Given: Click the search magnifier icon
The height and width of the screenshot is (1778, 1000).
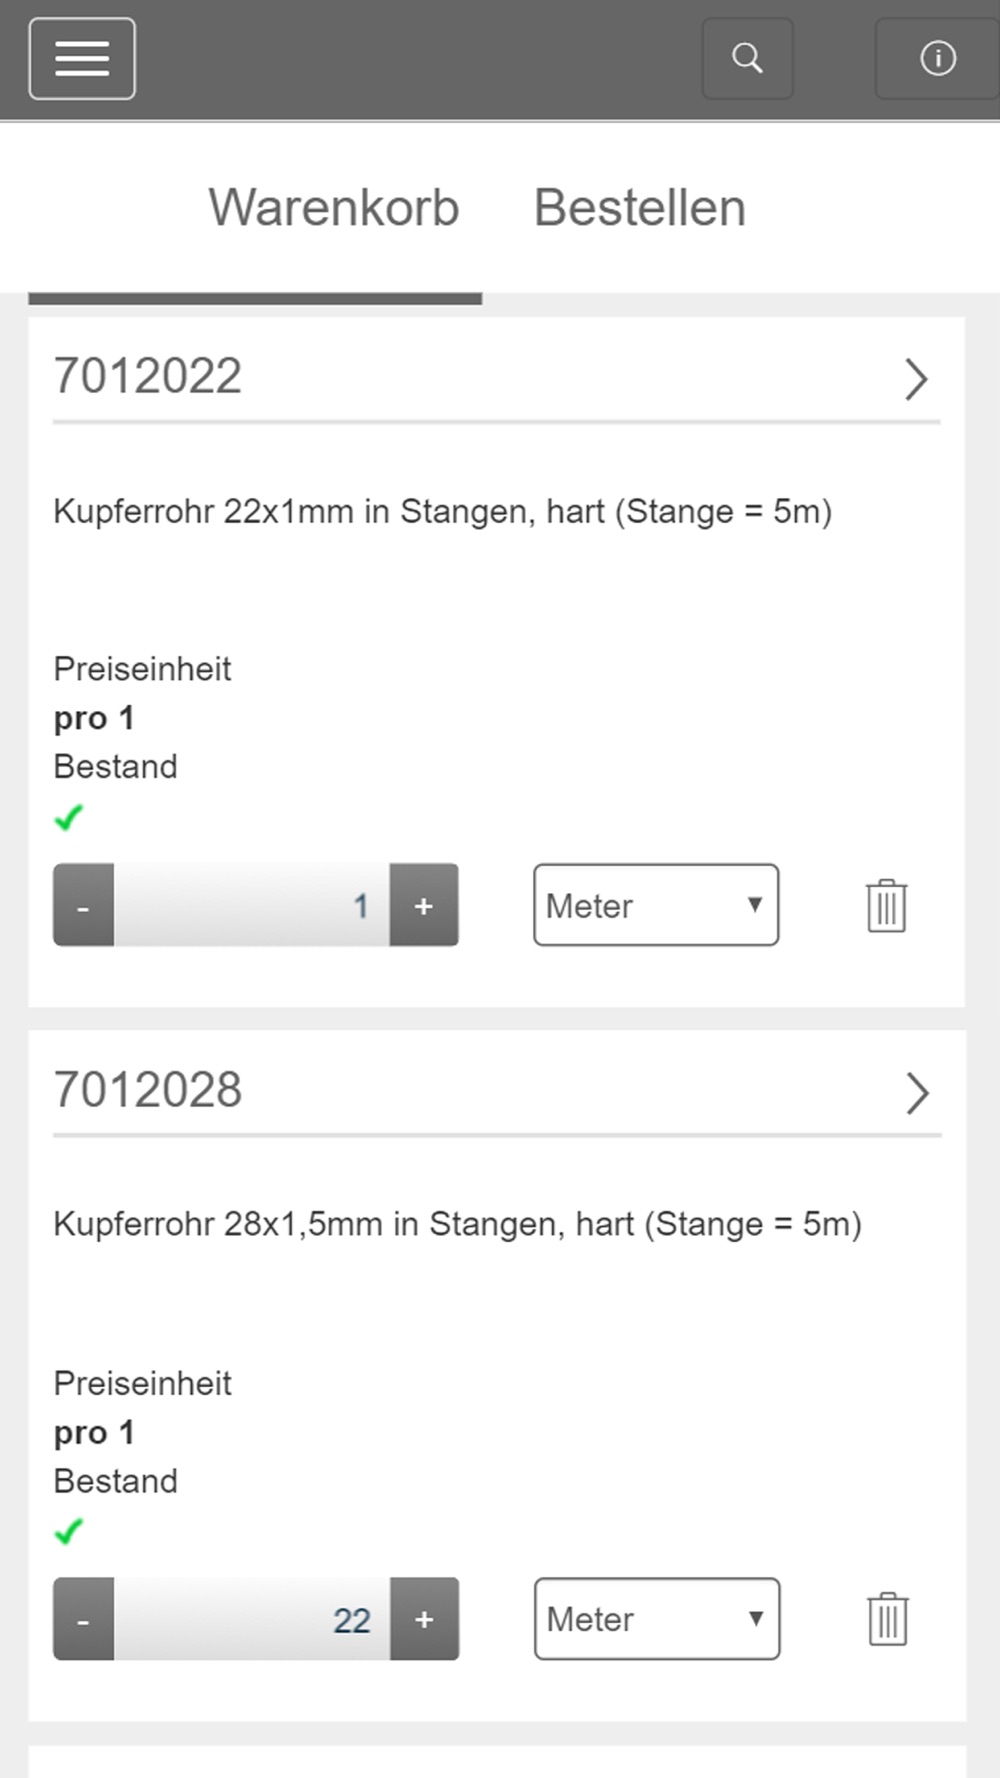Looking at the screenshot, I should [x=748, y=59].
